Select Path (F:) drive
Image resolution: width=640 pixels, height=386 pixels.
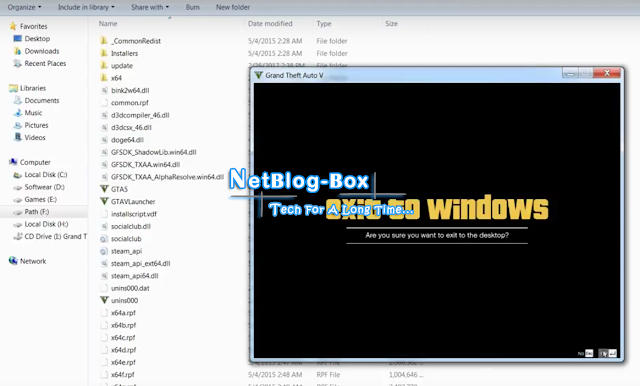[36, 212]
